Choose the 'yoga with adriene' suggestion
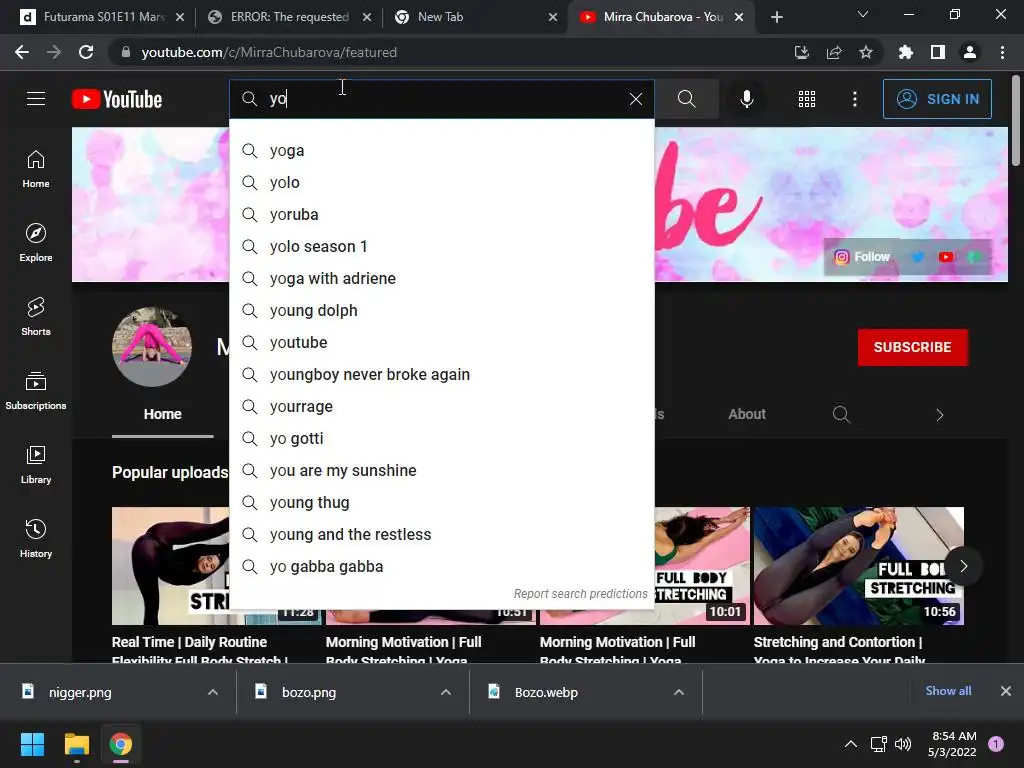 point(442,279)
